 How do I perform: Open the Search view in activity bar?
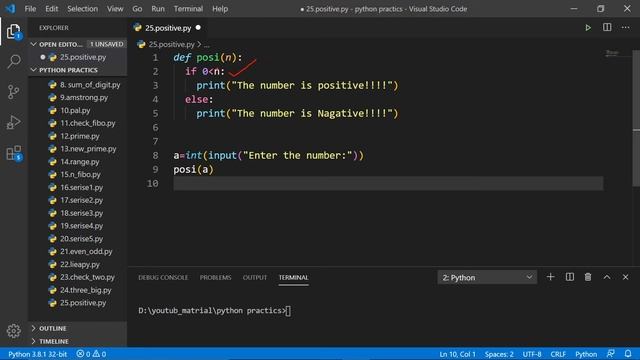[13, 62]
